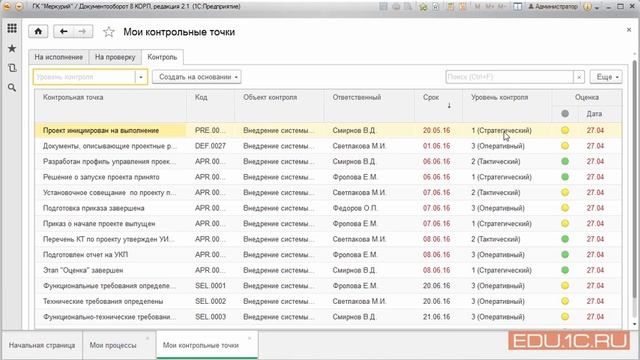
Task: Click yellow status circle for Проект инициирован
Action: 565,131
